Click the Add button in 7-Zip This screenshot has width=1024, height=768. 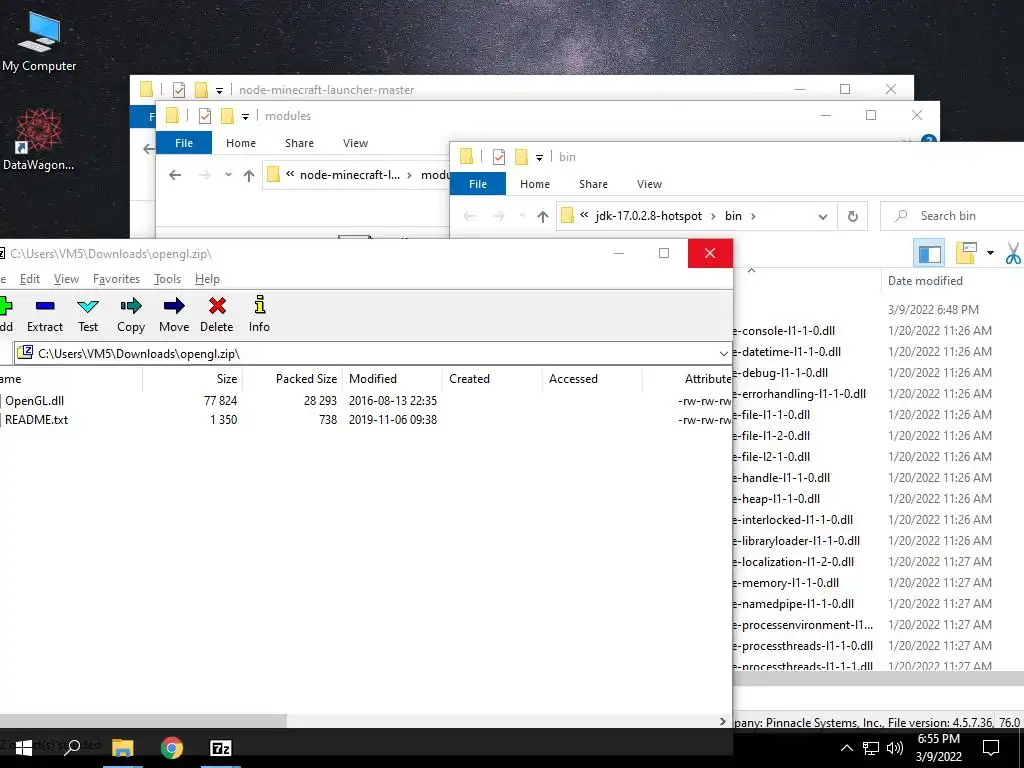coord(6,315)
